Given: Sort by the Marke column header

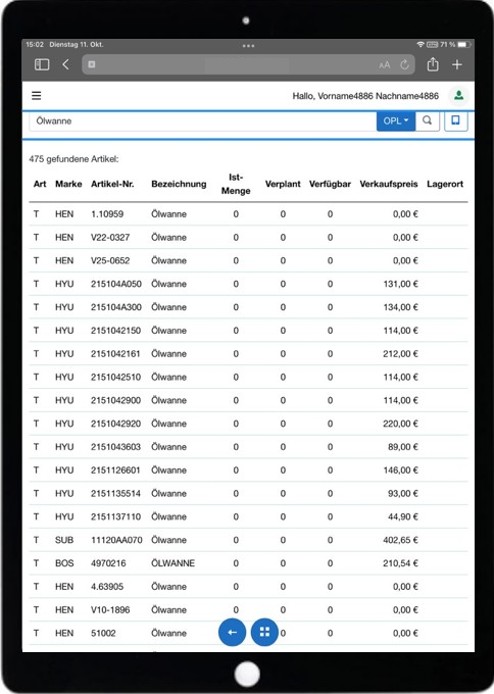Looking at the screenshot, I should (69, 184).
